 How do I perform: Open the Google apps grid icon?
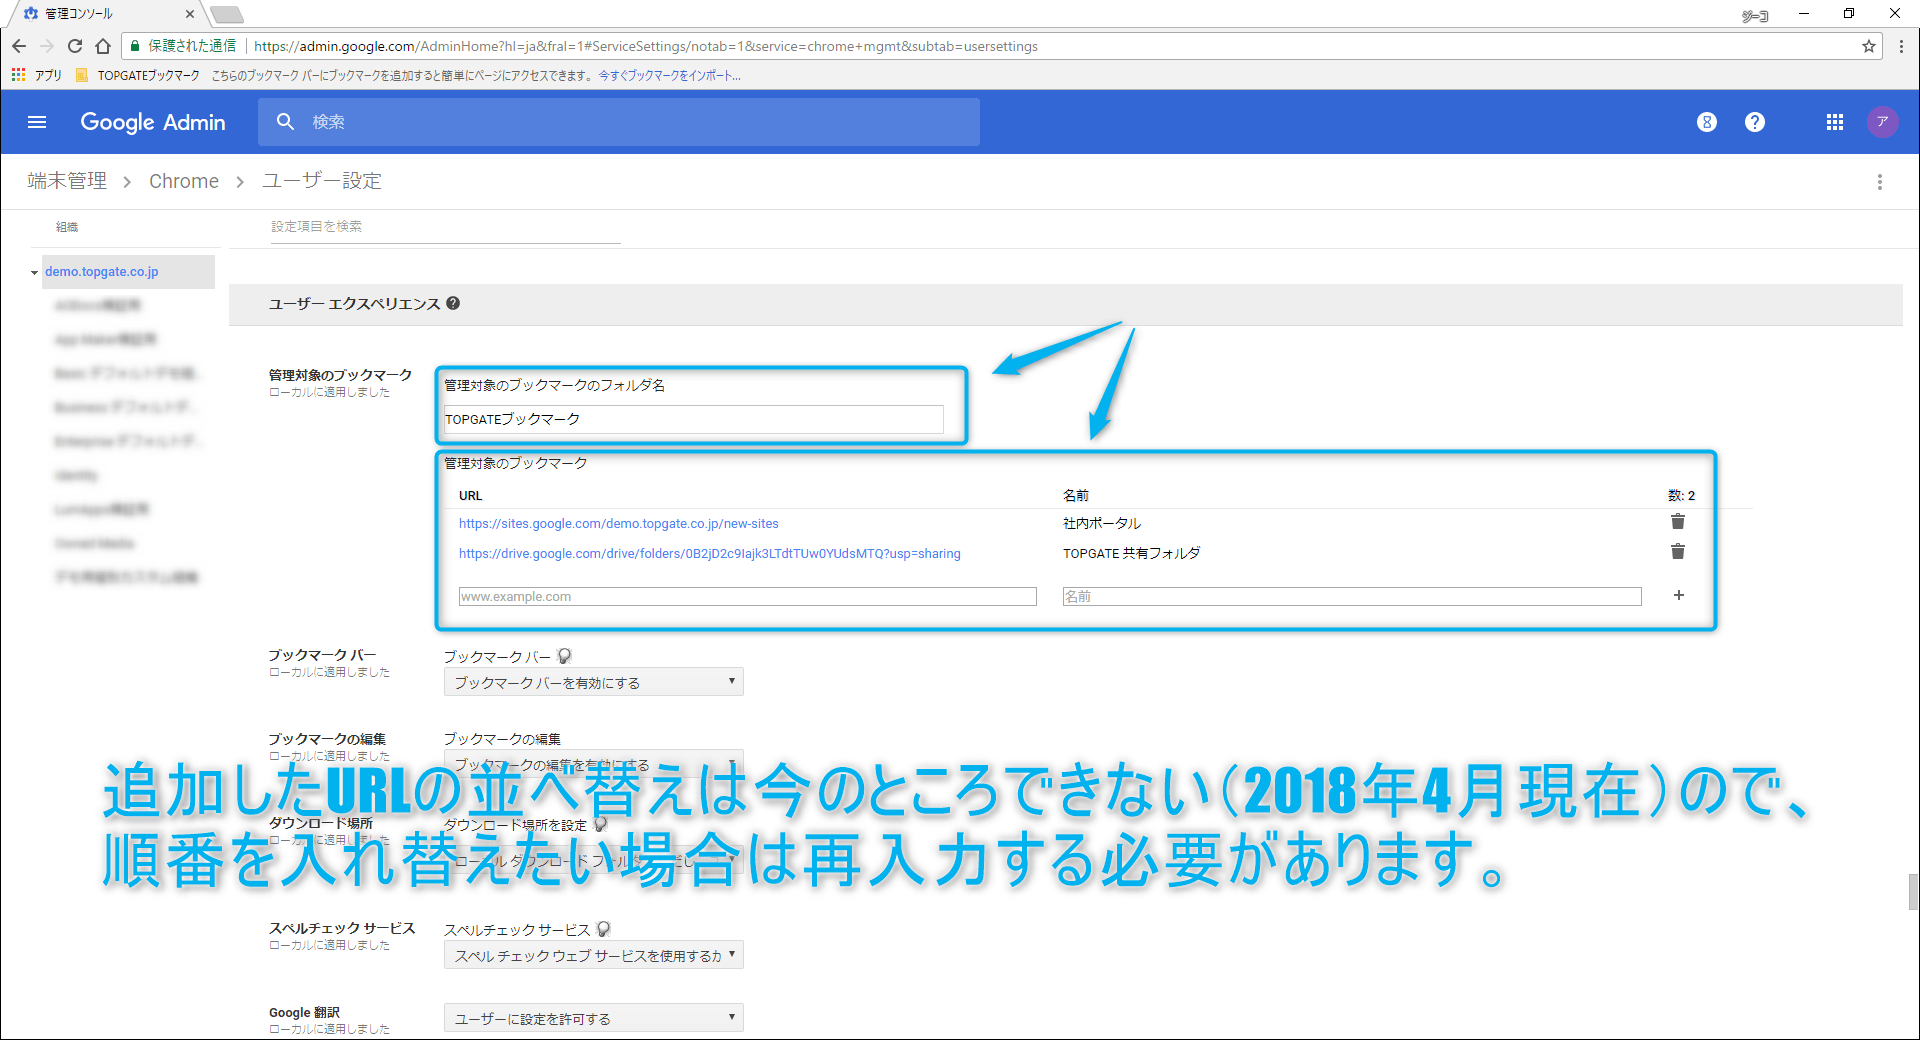coord(1834,122)
